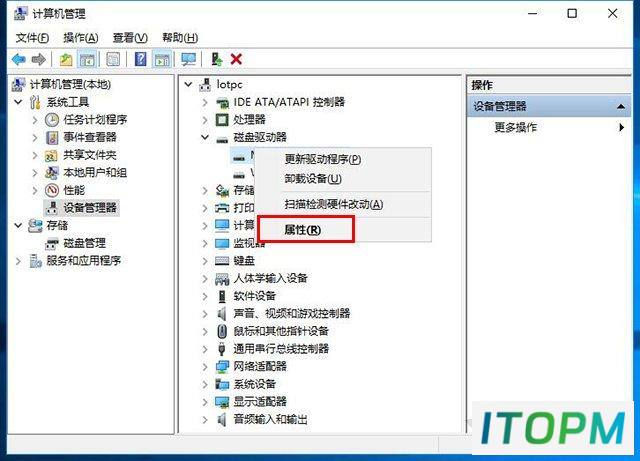
Task: Open 磁盘管理 under 存储
Action: [x=84, y=243]
